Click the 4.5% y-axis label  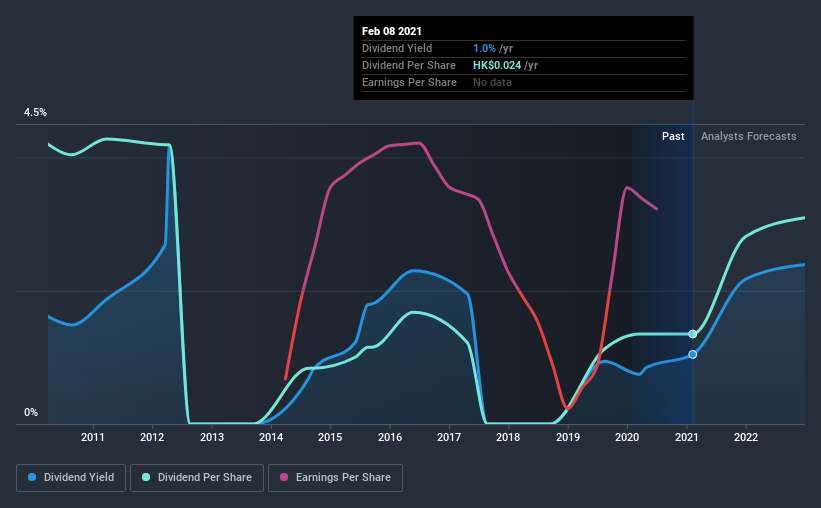point(35,113)
